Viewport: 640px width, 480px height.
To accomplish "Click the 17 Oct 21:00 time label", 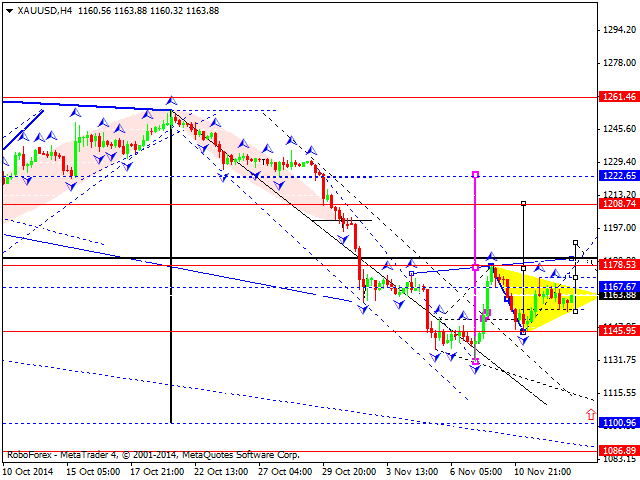I will (157, 472).
